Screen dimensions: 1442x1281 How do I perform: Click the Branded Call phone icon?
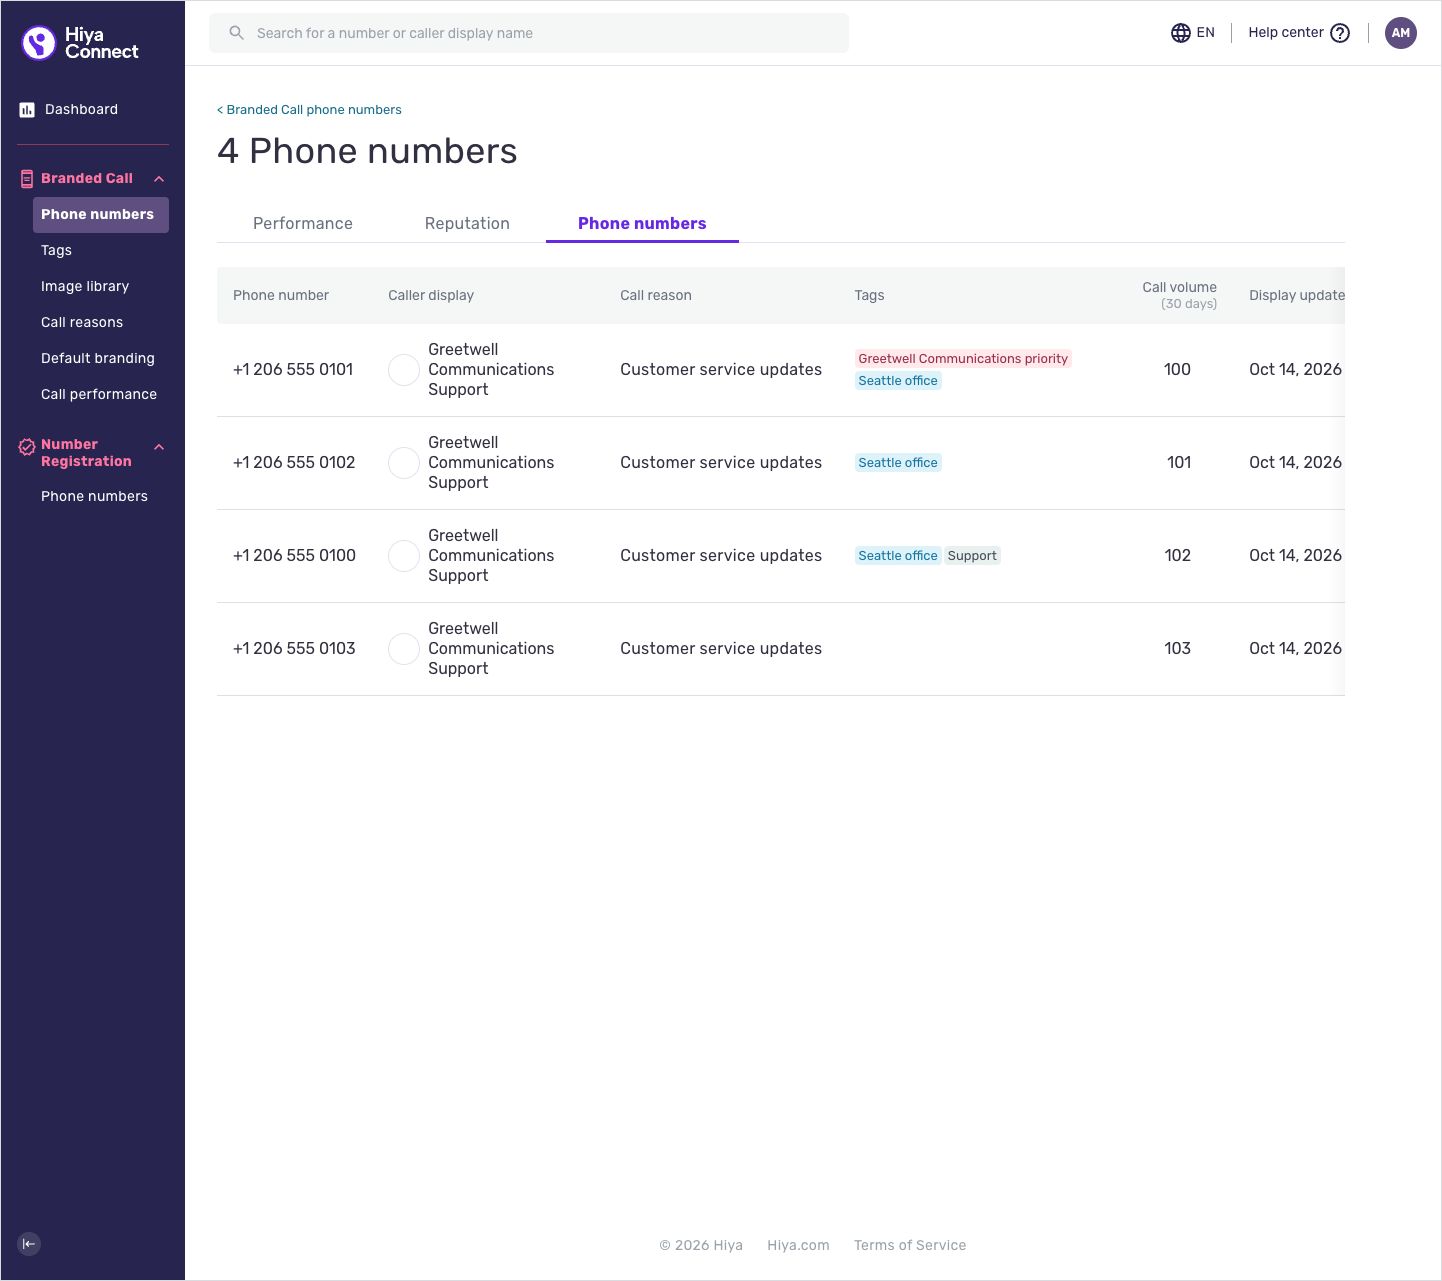pos(27,179)
